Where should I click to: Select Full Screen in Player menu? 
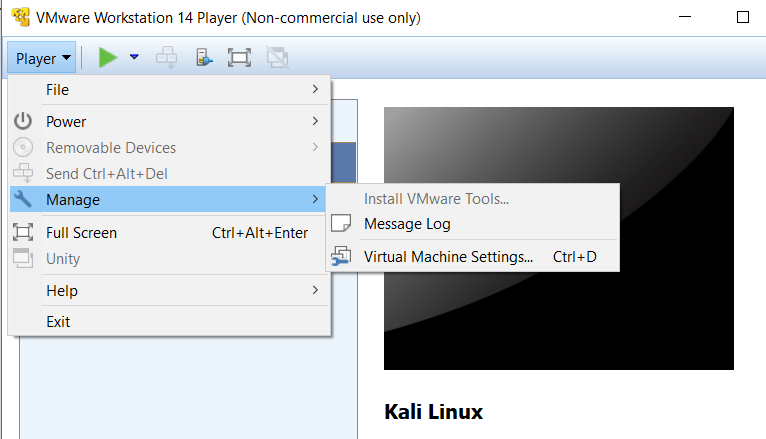[170, 232]
